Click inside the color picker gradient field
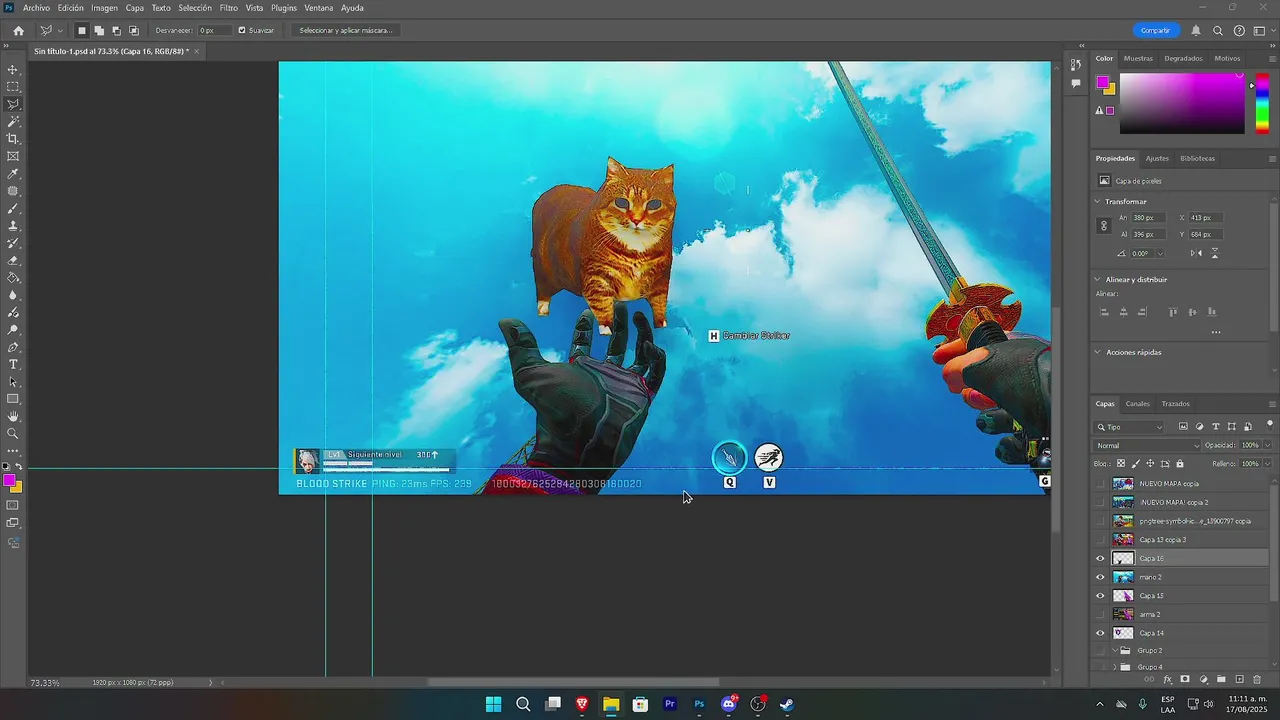Viewport: 1280px width, 720px height. [1182, 103]
